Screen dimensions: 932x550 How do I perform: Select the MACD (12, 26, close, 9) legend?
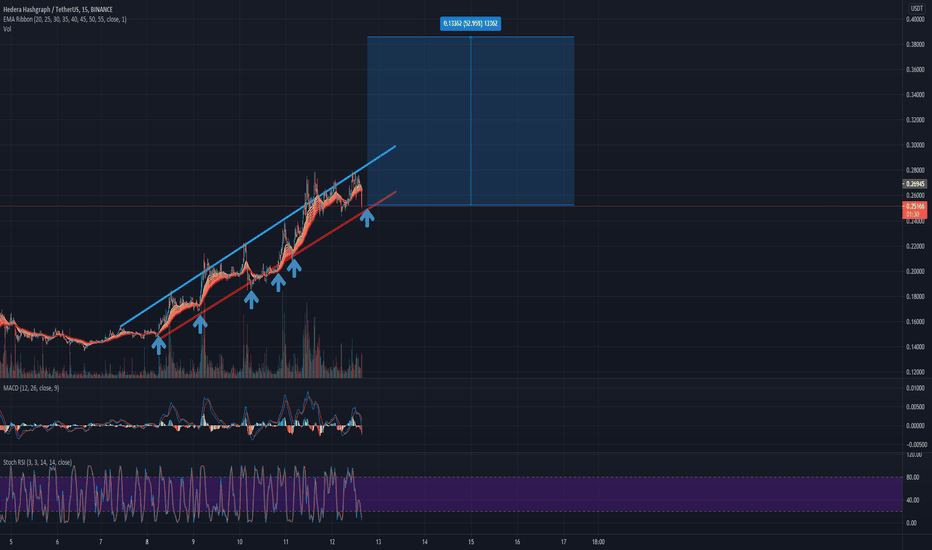pos(31,388)
